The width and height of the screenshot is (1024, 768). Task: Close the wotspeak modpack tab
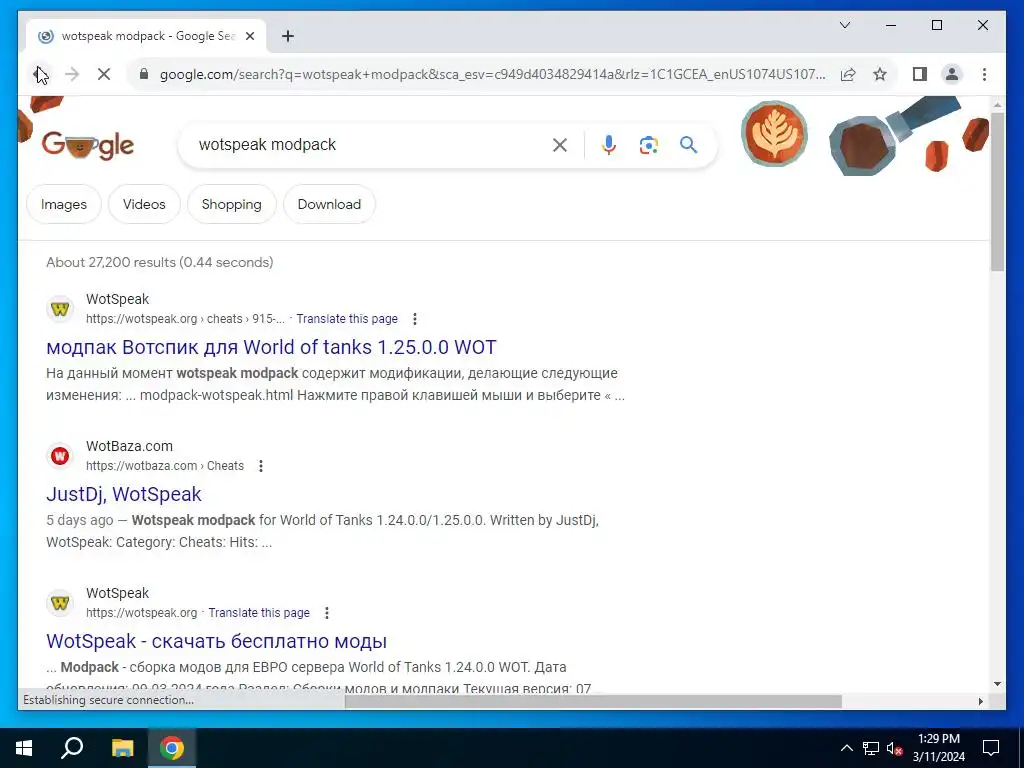coord(249,37)
